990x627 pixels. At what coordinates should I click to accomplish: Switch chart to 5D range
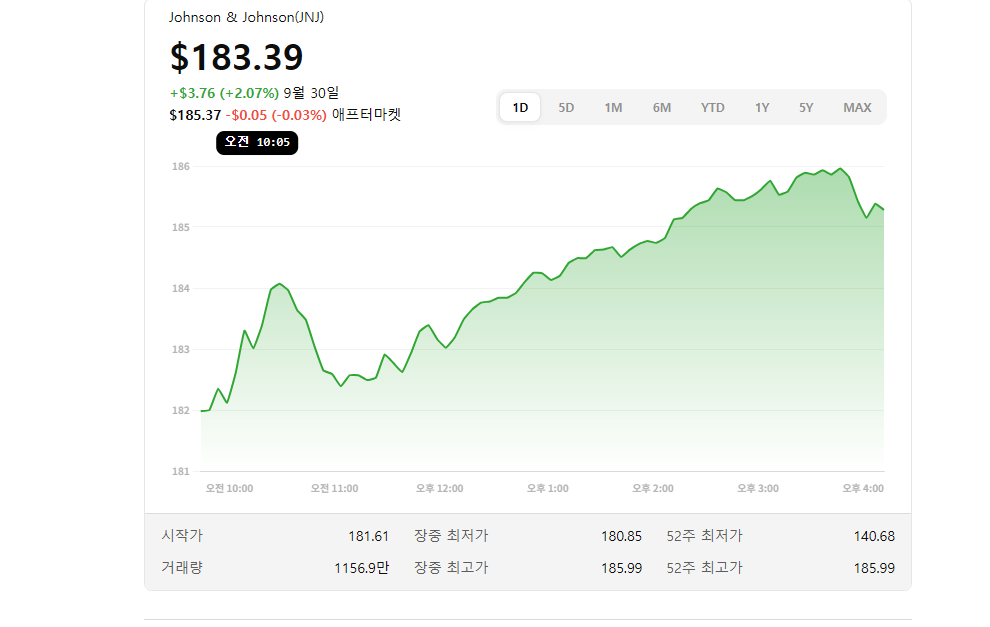click(x=566, y=107)
